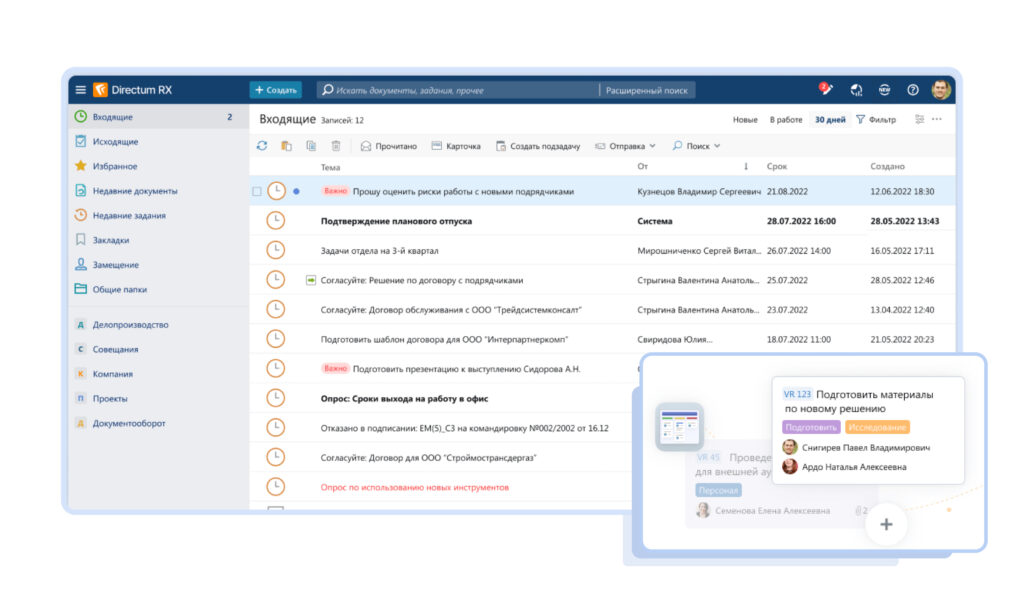Click the refresh icon in the toolbar
Screen dimensions: 1024x616
point(260,146)
